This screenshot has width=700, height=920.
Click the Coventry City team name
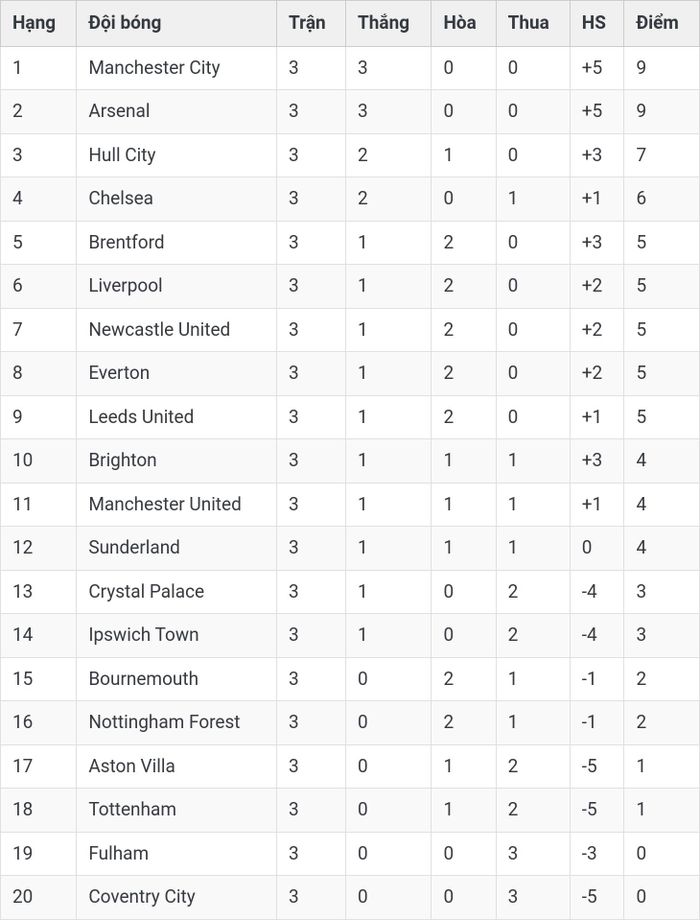141,897
